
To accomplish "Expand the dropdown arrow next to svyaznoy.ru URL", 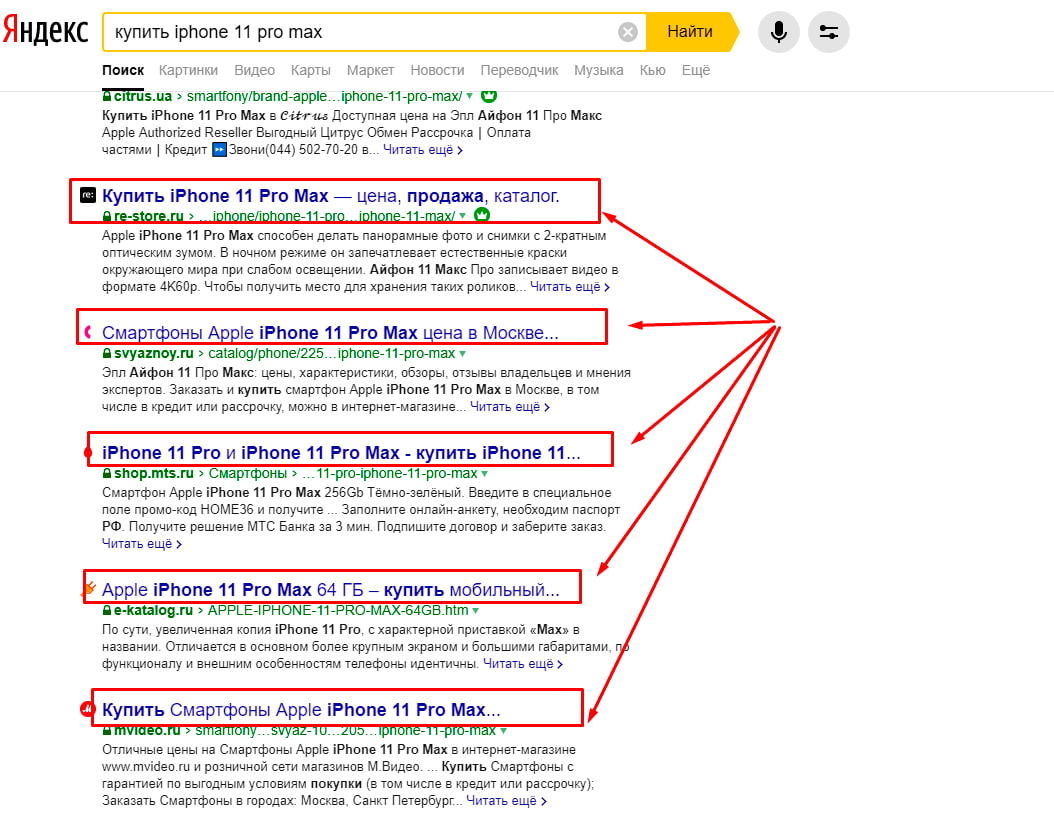I will pos(462,353).
